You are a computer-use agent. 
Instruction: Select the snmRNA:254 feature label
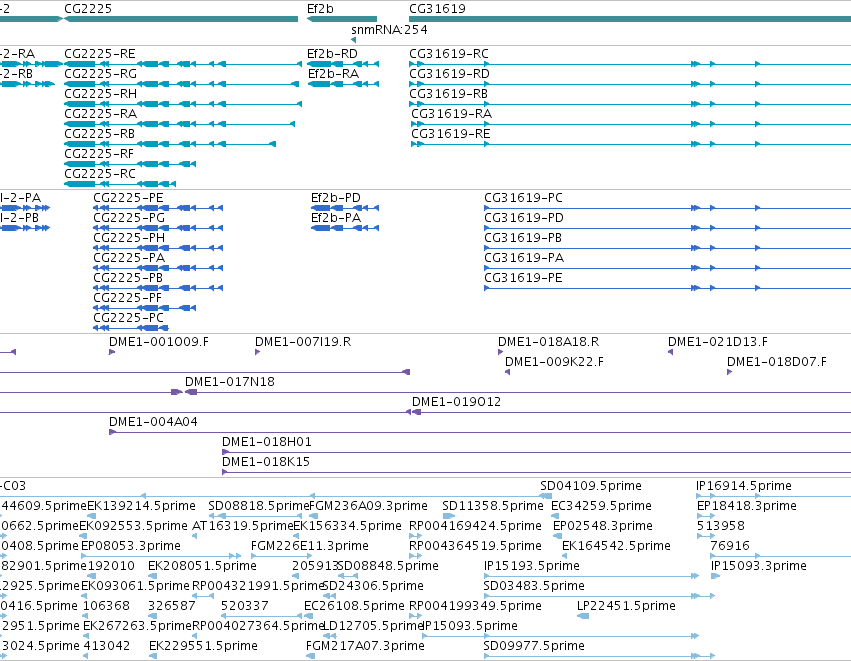(x=389, y=29)
